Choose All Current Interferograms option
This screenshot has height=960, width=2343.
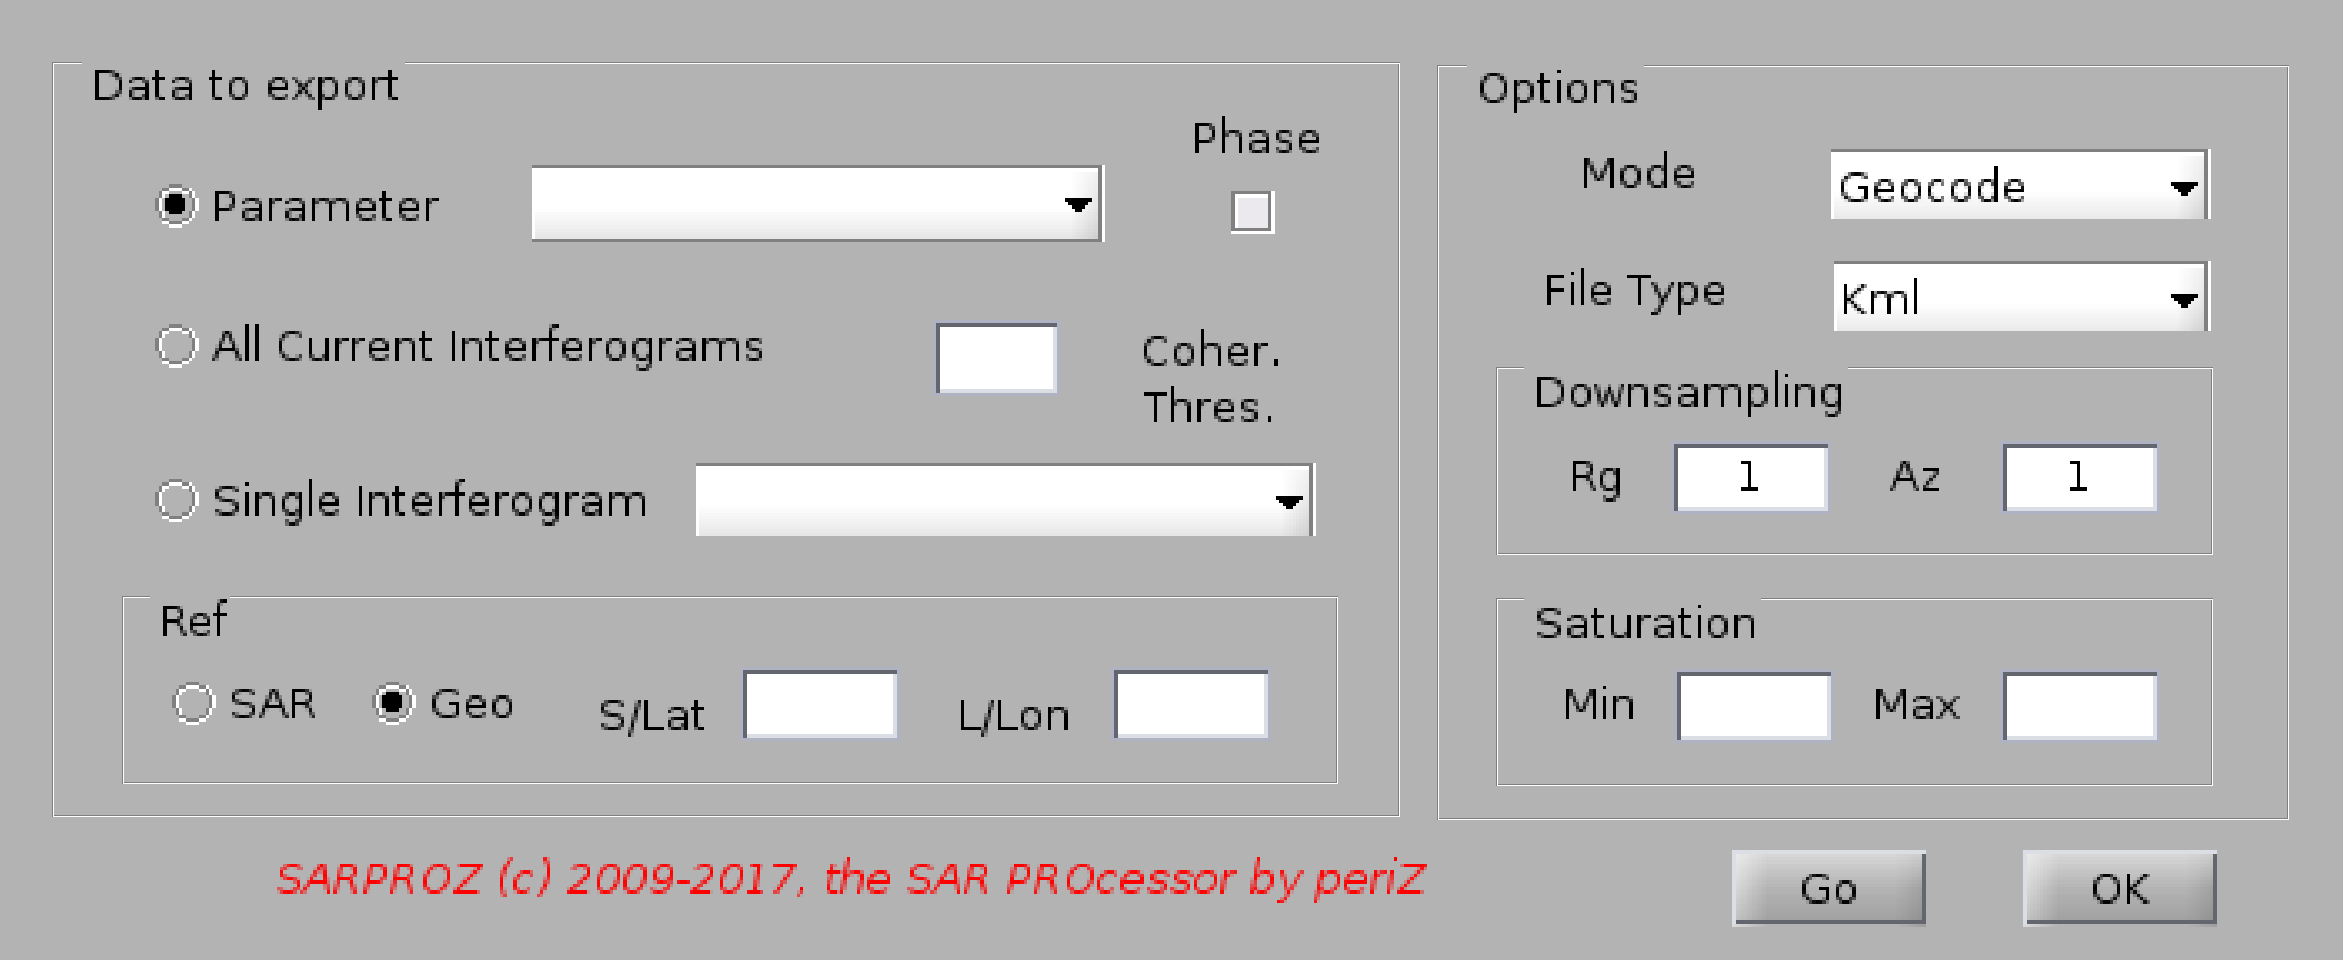pyautogui.click(x=177, y=346)
